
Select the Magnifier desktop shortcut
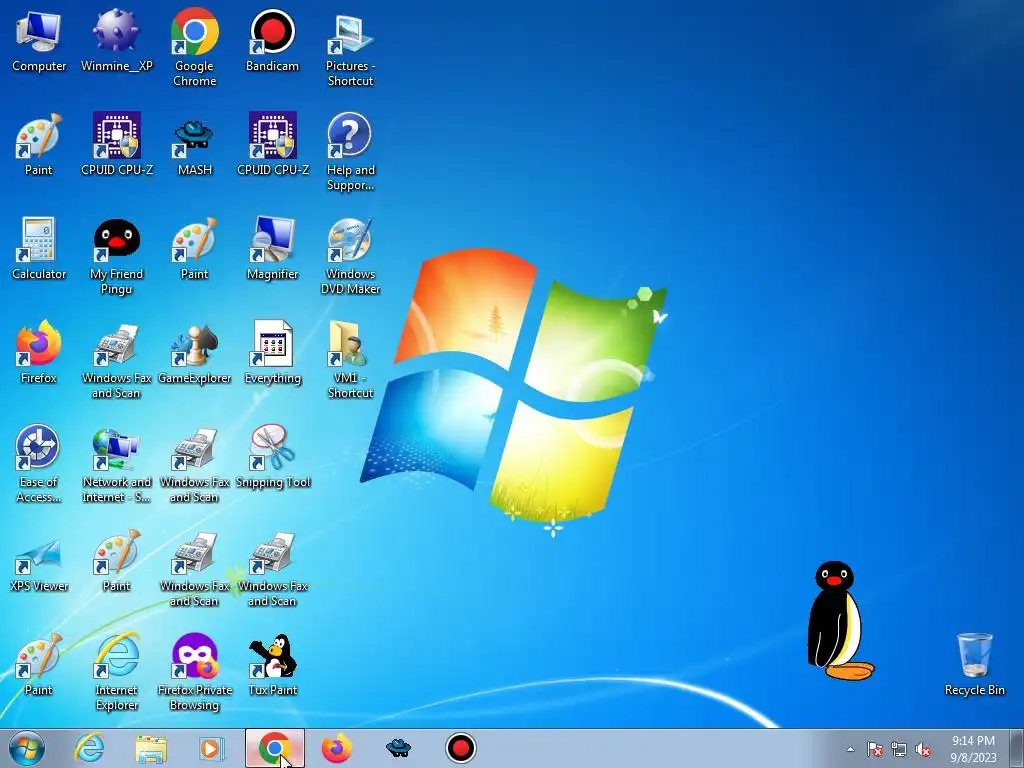coord(272,249)
